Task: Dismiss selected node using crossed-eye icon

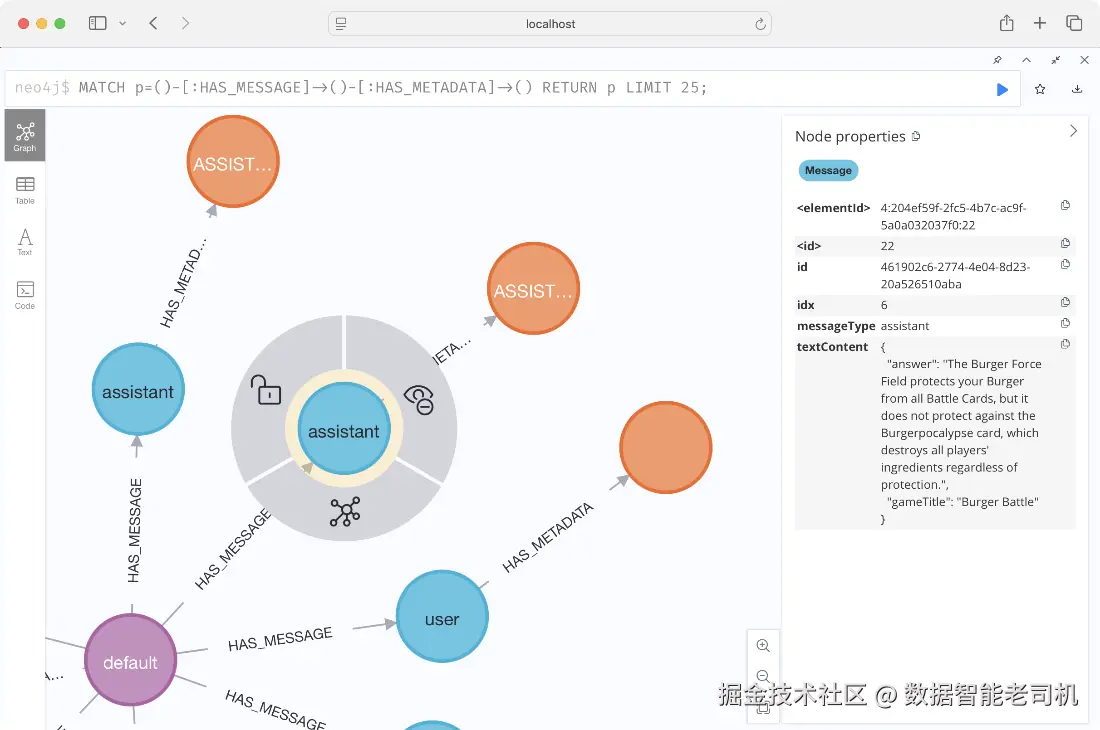Action: [420, 400]
